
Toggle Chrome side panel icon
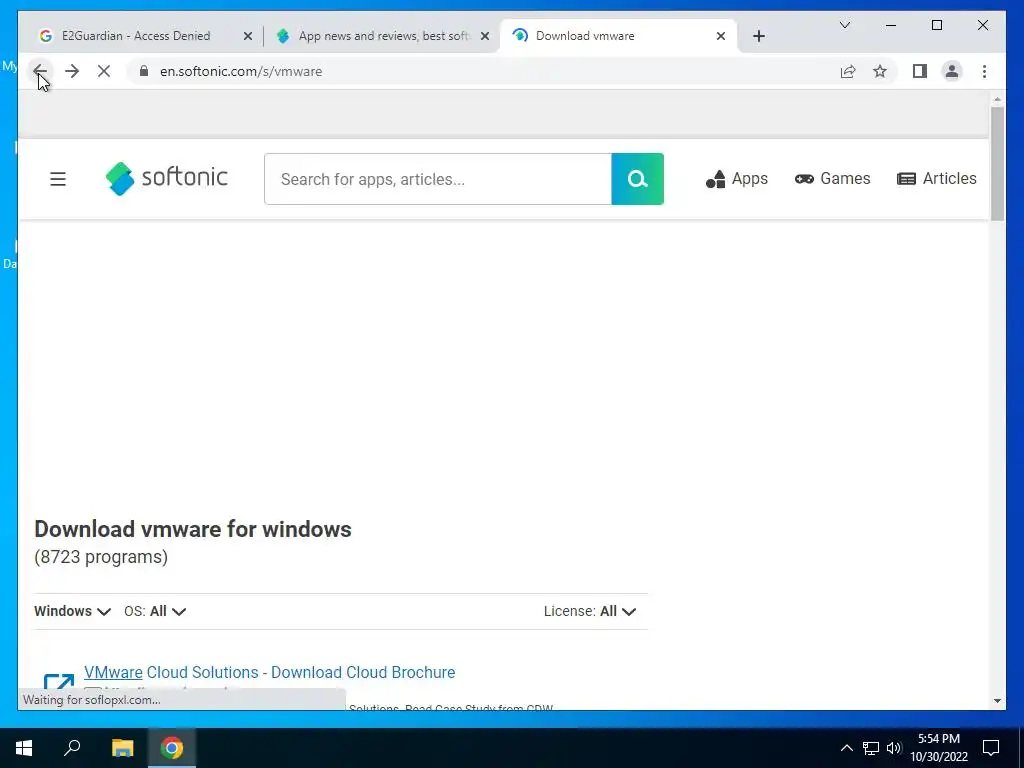[920, 71]
